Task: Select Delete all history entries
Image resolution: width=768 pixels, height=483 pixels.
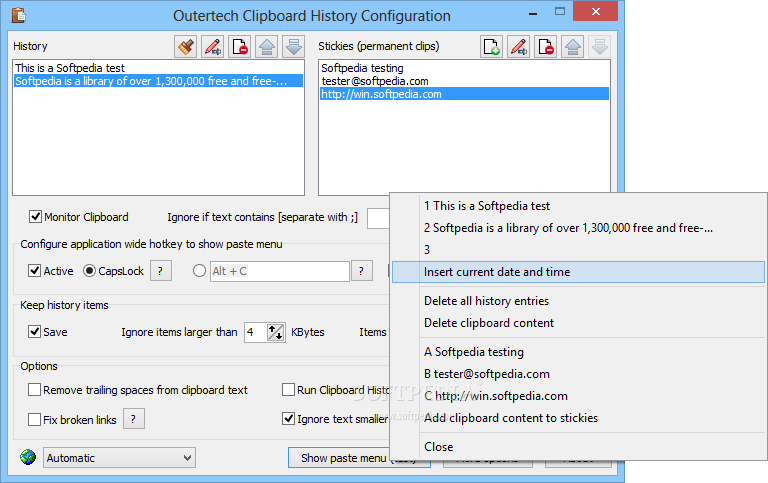Action: [x=578, y=301]
